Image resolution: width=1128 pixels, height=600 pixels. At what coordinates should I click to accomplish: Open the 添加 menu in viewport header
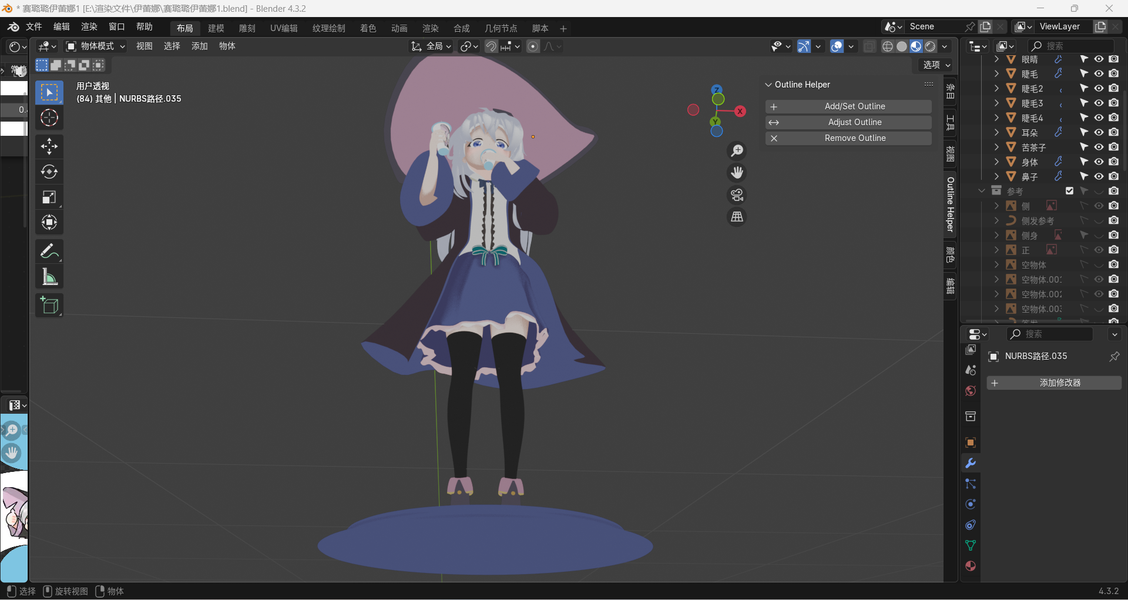199,46
